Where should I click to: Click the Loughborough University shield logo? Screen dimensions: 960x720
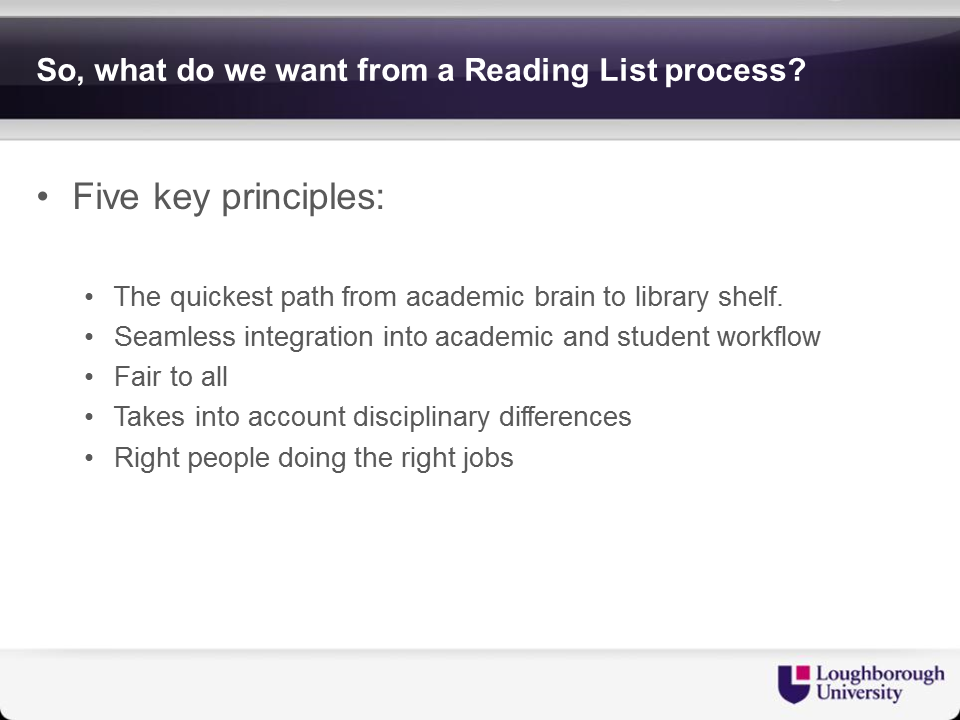[x=793, y=682]
